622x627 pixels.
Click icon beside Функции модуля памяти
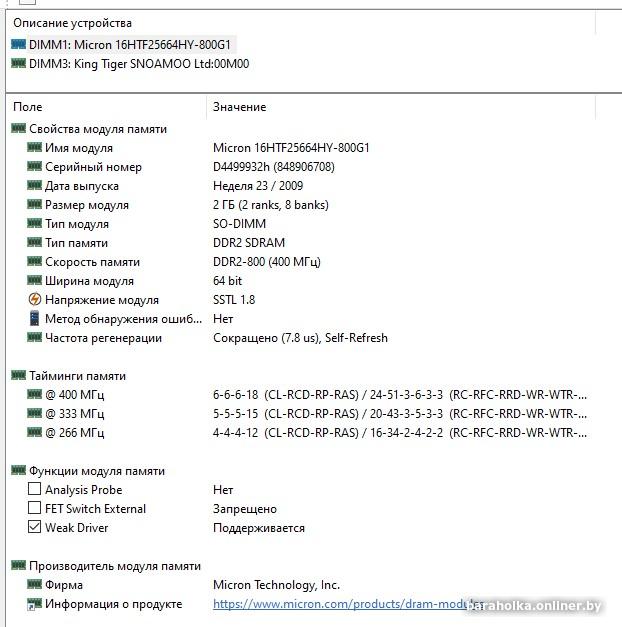click(x=18, y=470)
